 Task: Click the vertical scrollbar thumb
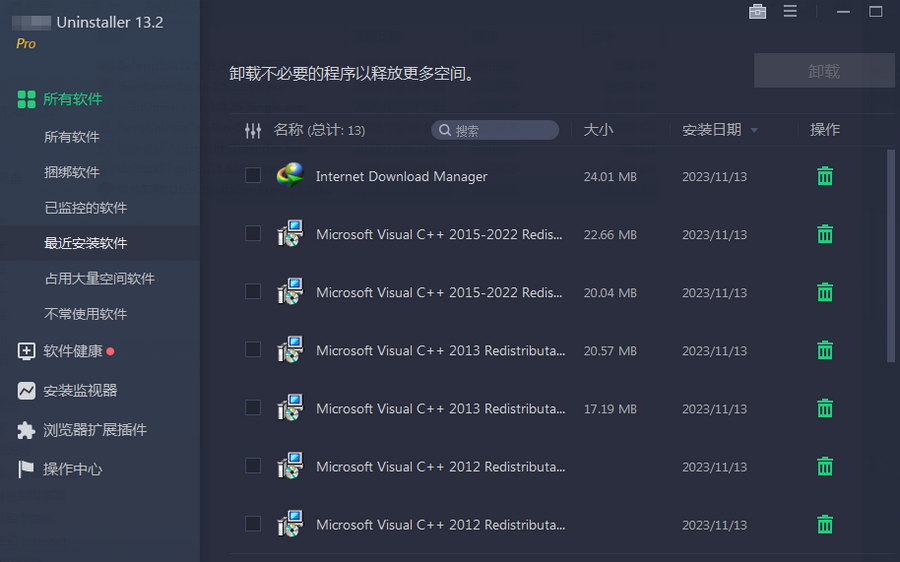pos(891,256)
